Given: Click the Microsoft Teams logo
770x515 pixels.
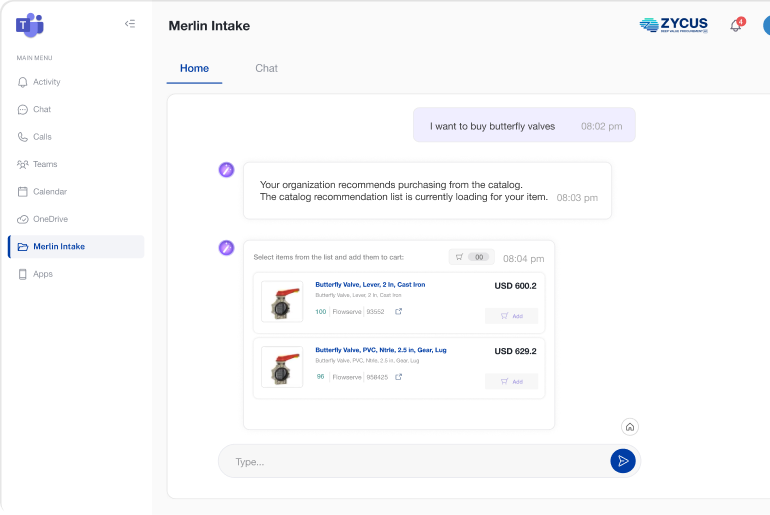Looking at the screenshot, I should (29, 25).
